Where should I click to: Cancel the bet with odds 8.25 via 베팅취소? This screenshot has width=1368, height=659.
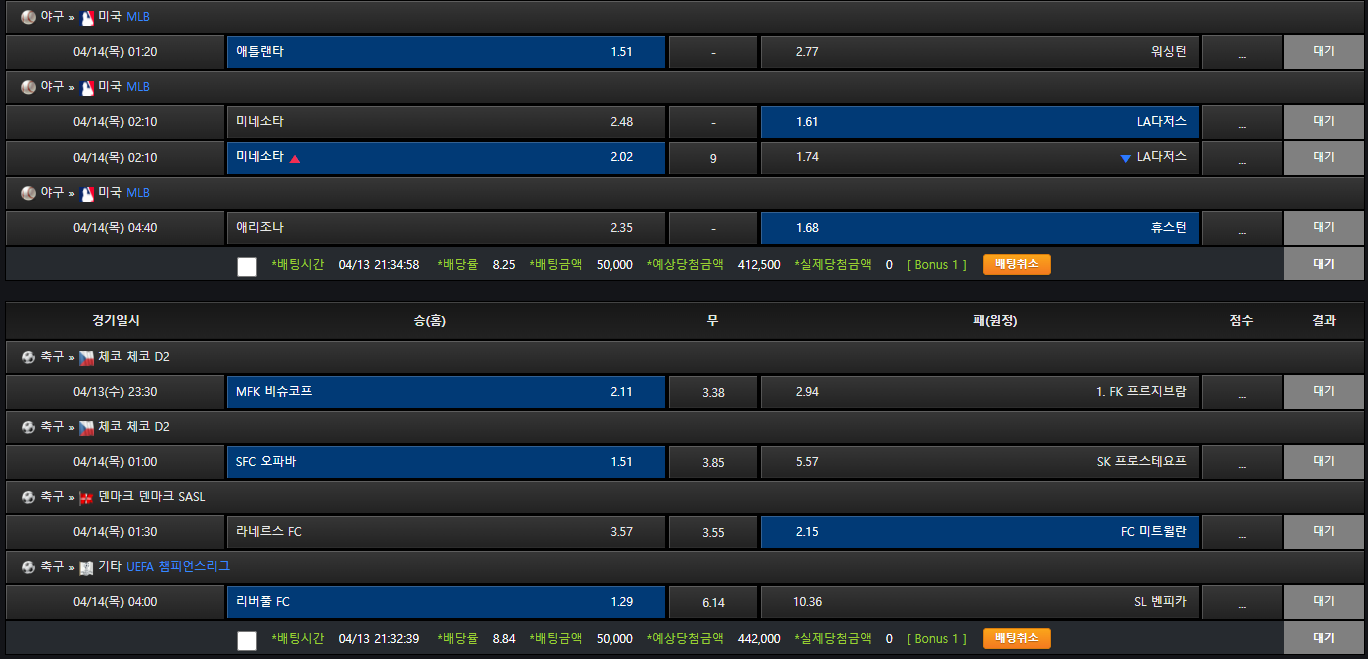(1017, 264)
